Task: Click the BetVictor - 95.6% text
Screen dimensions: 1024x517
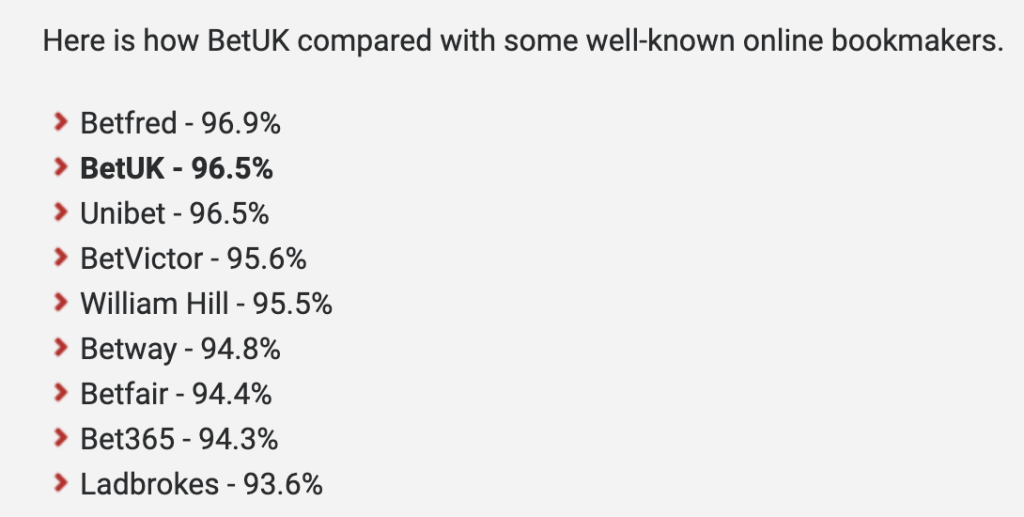Action: click(193, 258)
